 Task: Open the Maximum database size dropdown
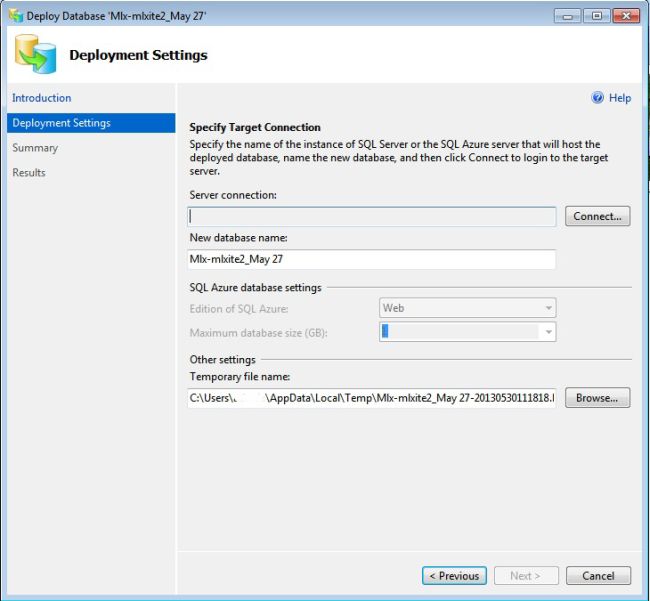coord(468,332)
